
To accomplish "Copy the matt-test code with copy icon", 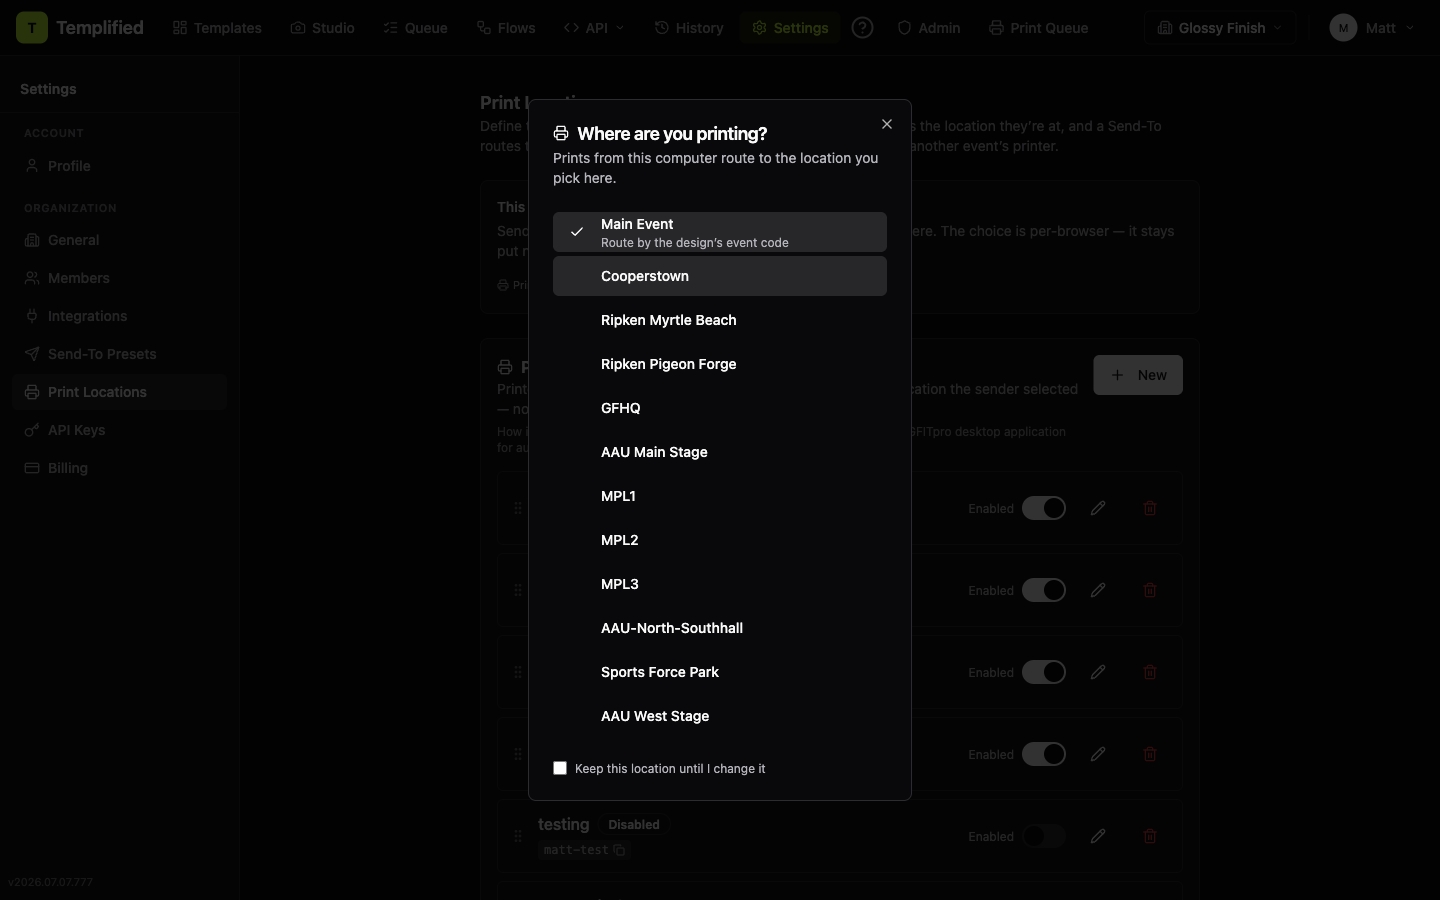I will (x=619, y=850).
